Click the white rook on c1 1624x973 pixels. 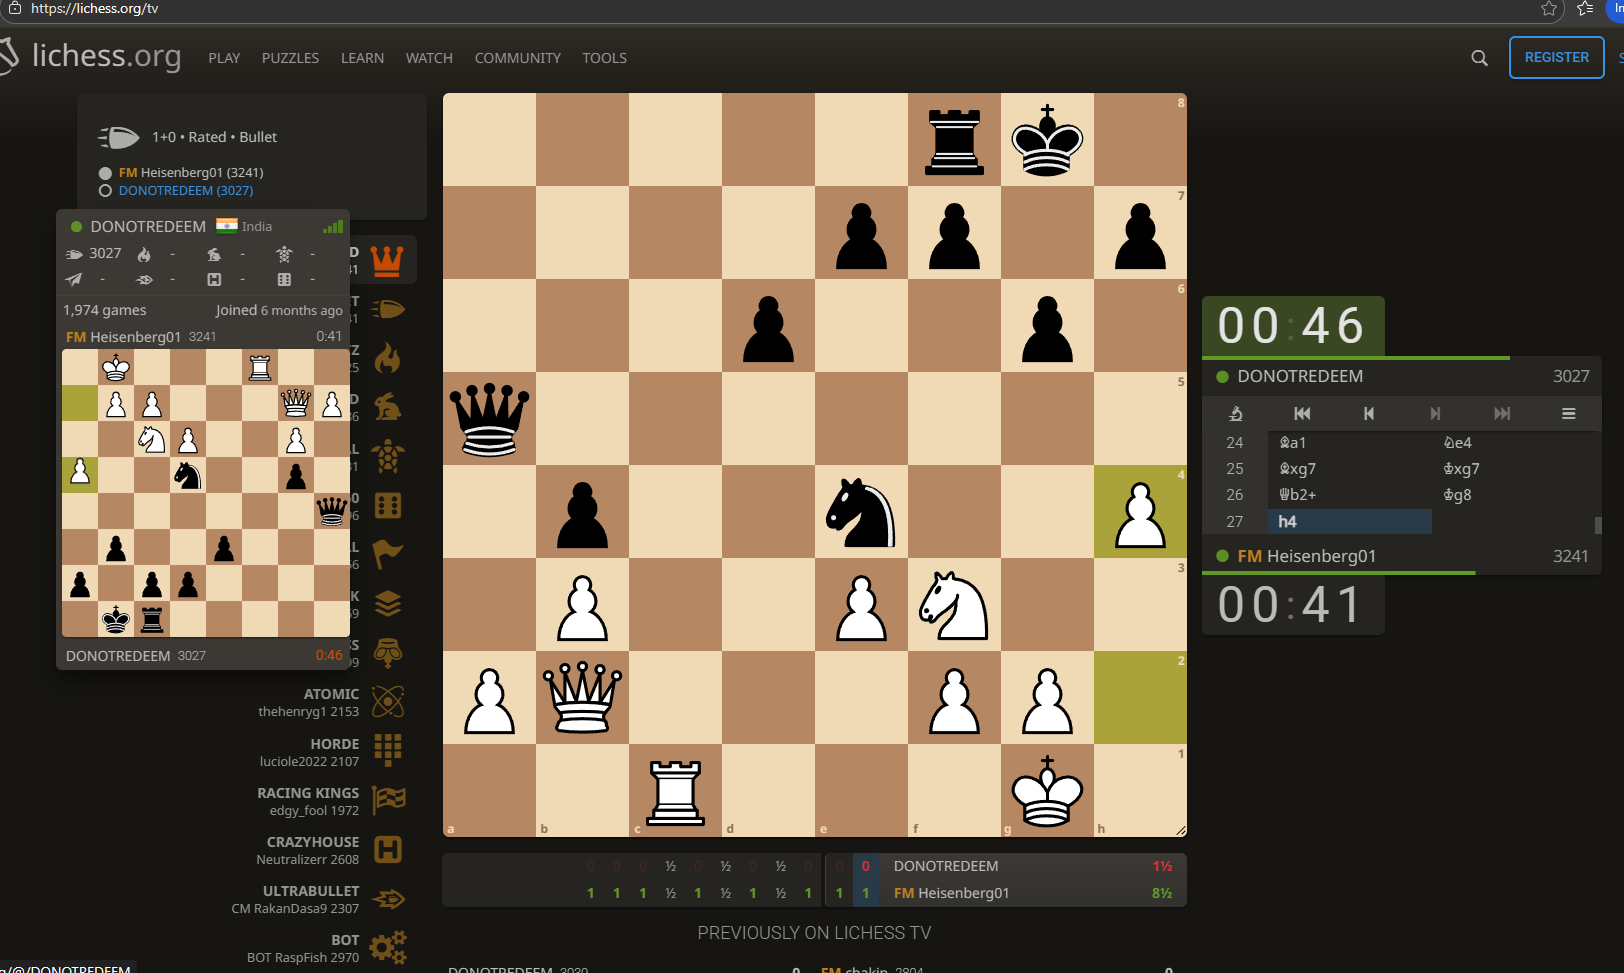pyautogui.click(x=676, y=791)
